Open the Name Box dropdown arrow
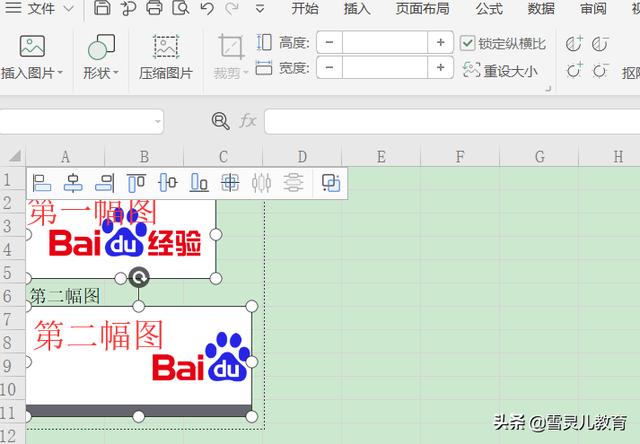 [158, 121]
